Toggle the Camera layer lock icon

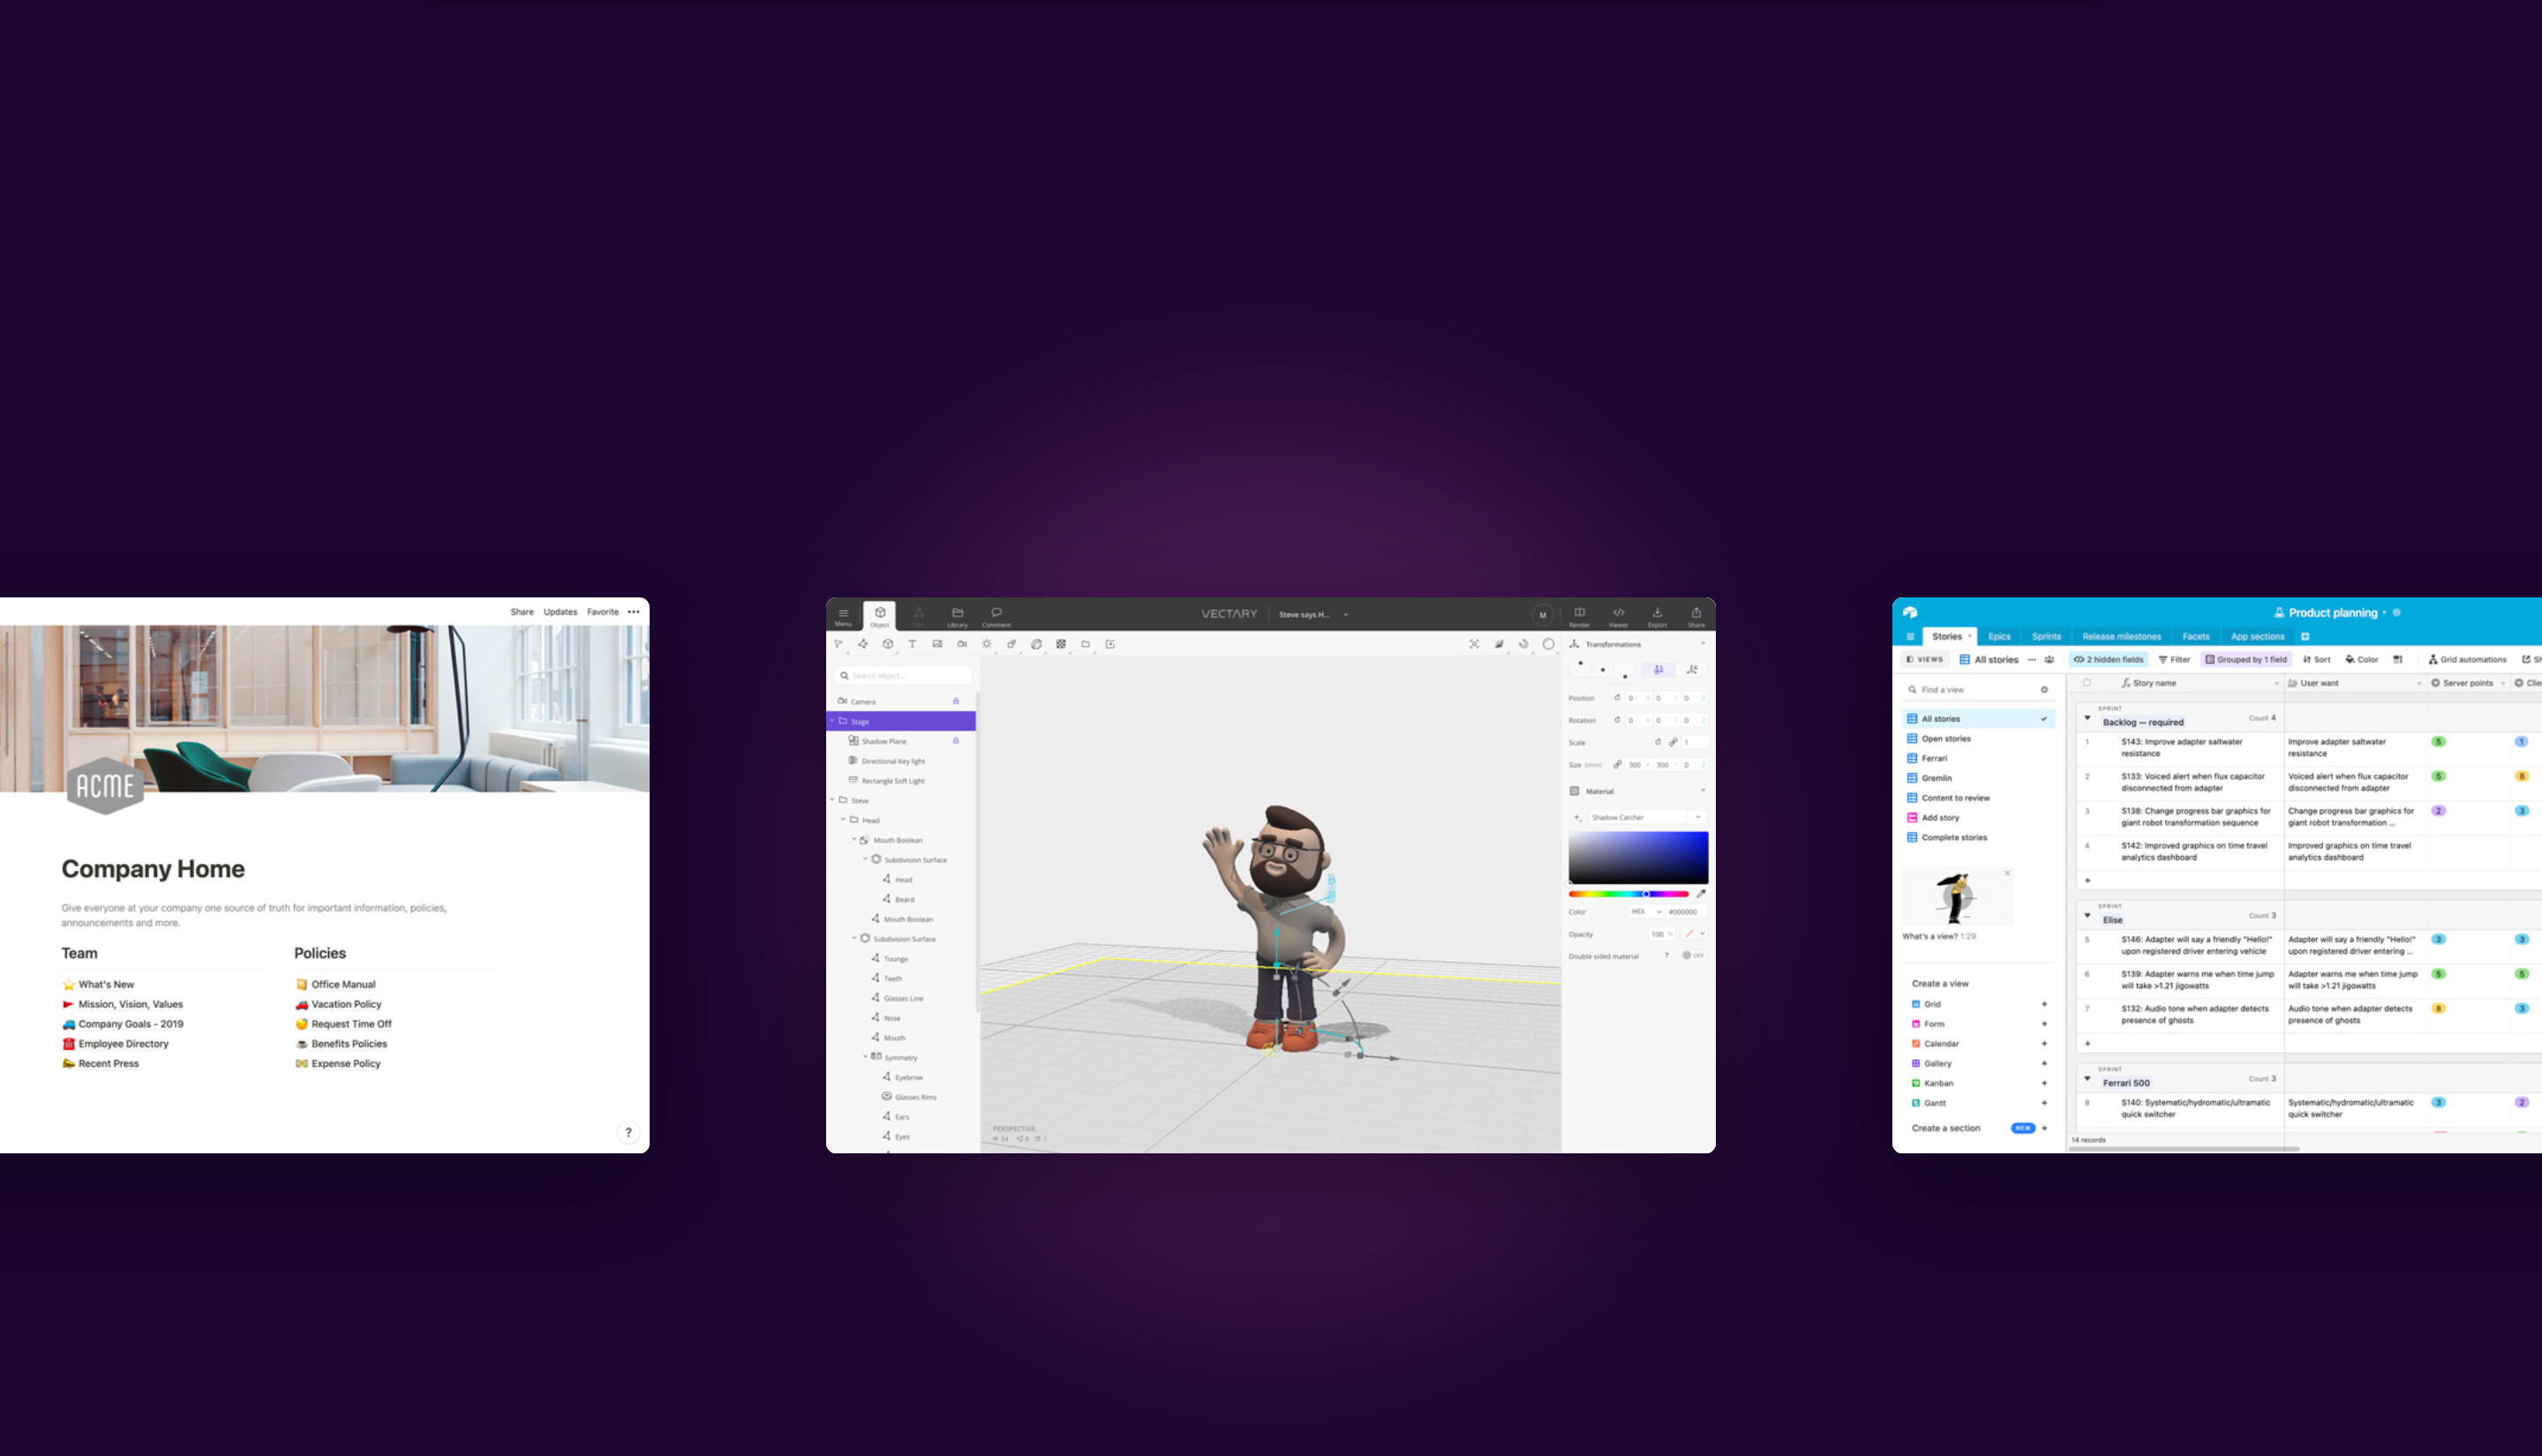click(956, 701)
